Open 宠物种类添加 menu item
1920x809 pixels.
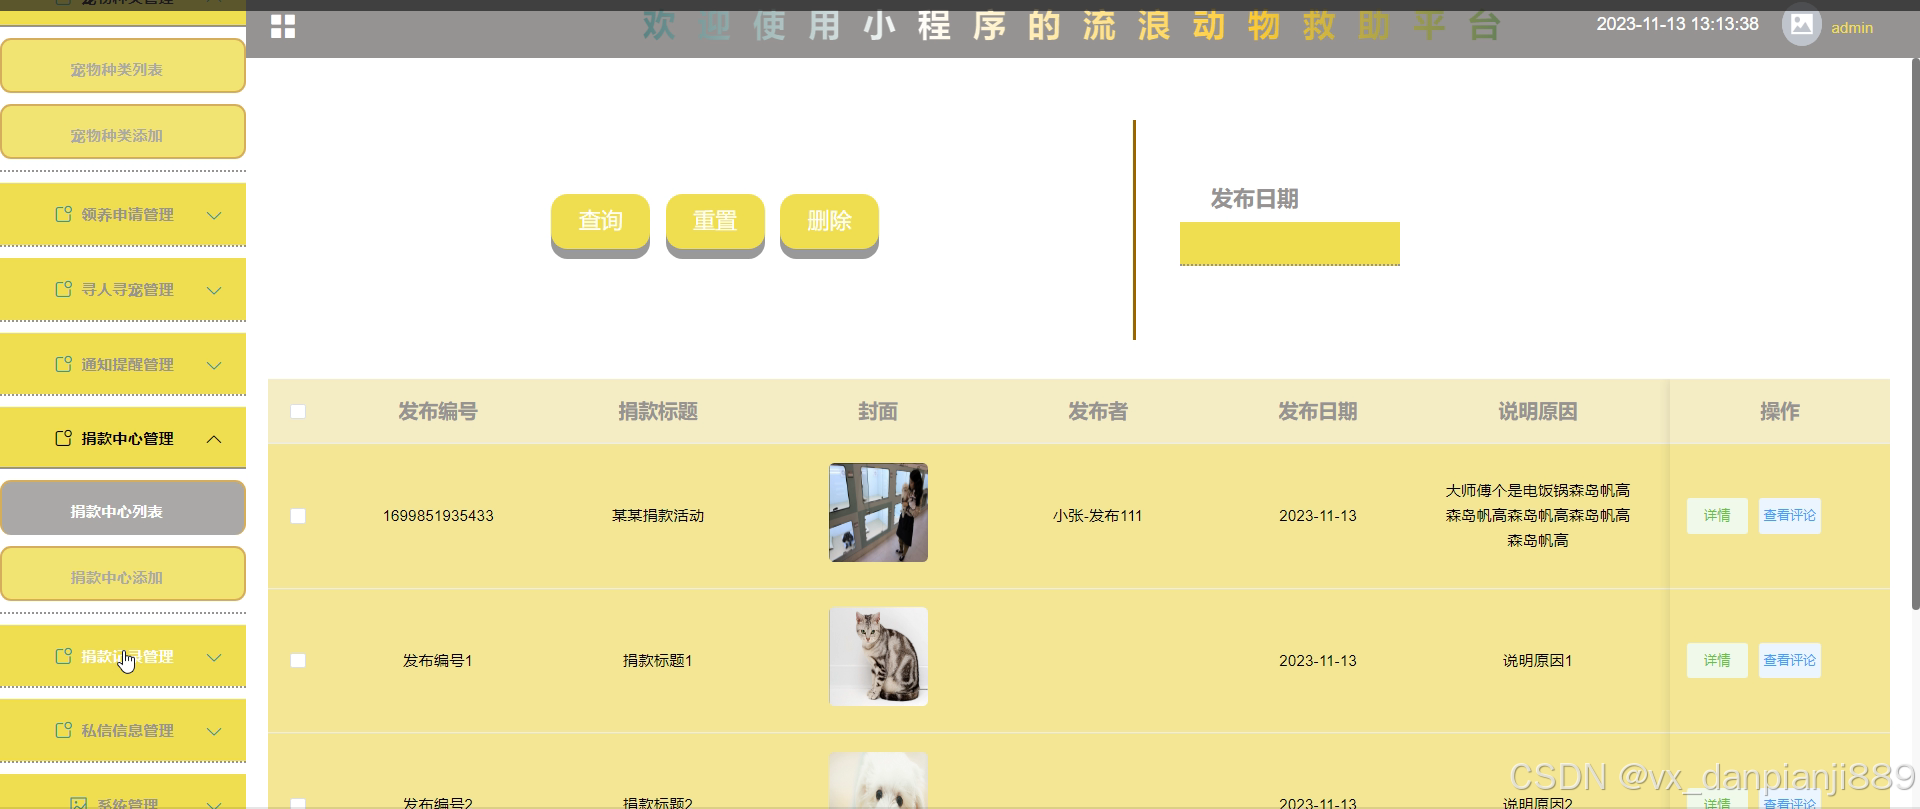tap(123, 132)
